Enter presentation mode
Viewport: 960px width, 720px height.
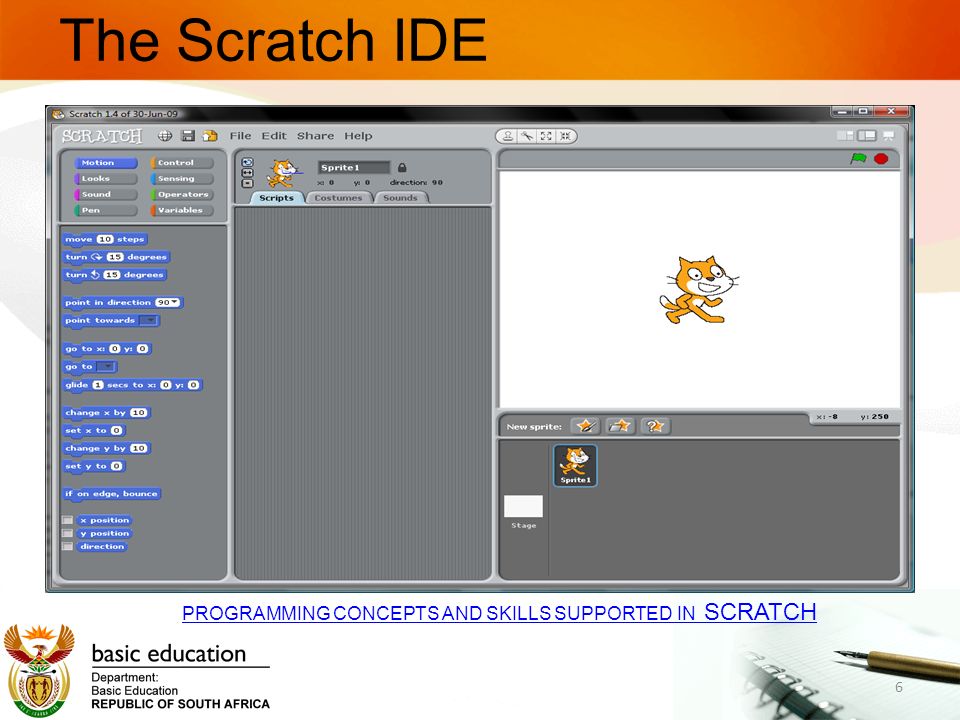coord(888,135)
